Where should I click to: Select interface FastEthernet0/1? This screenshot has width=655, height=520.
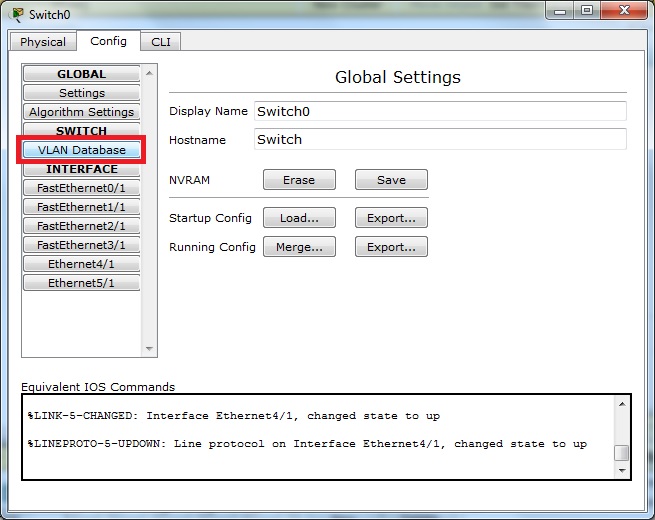(x=81, y=188)
